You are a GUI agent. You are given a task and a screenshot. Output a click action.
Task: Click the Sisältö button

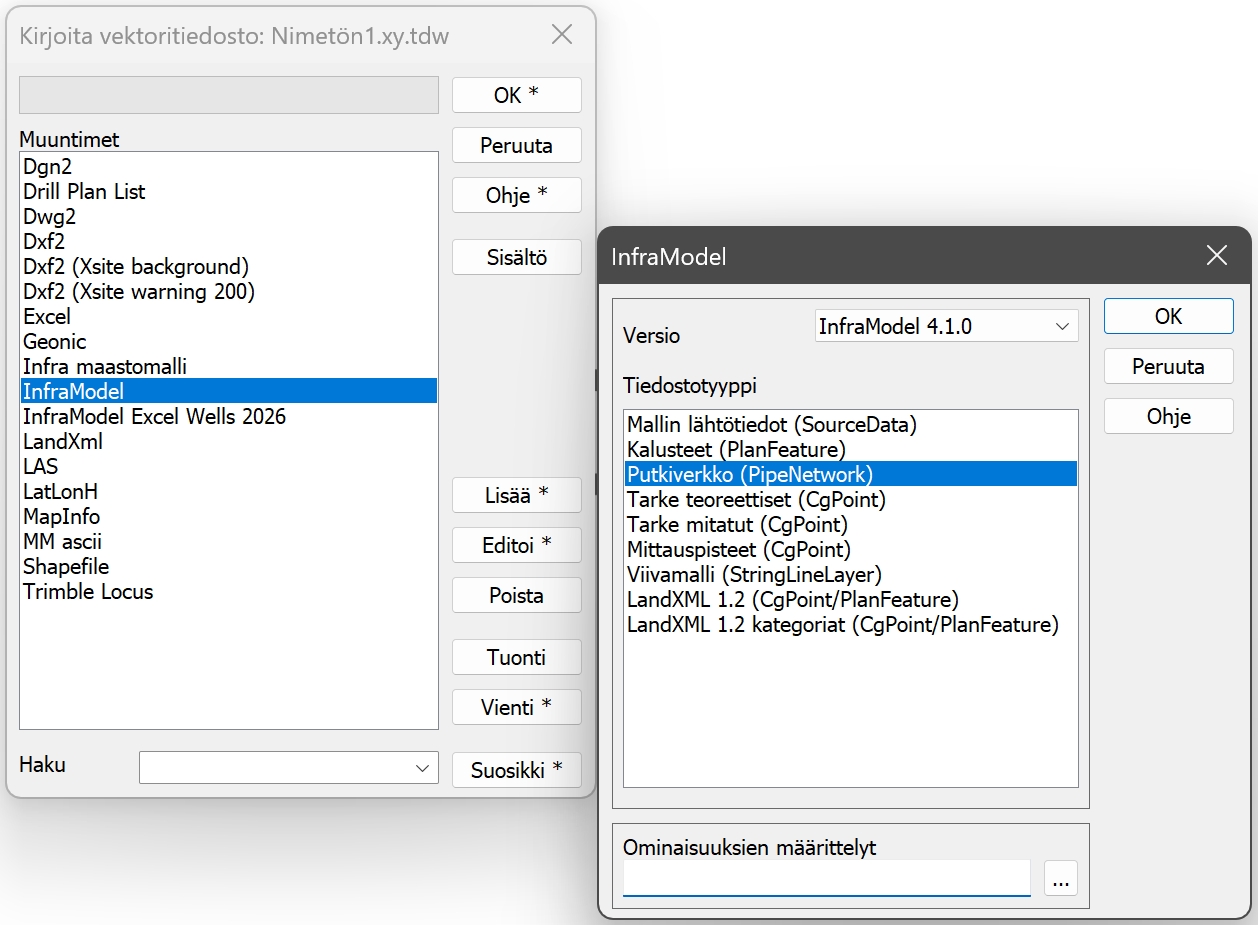(517, 257)
